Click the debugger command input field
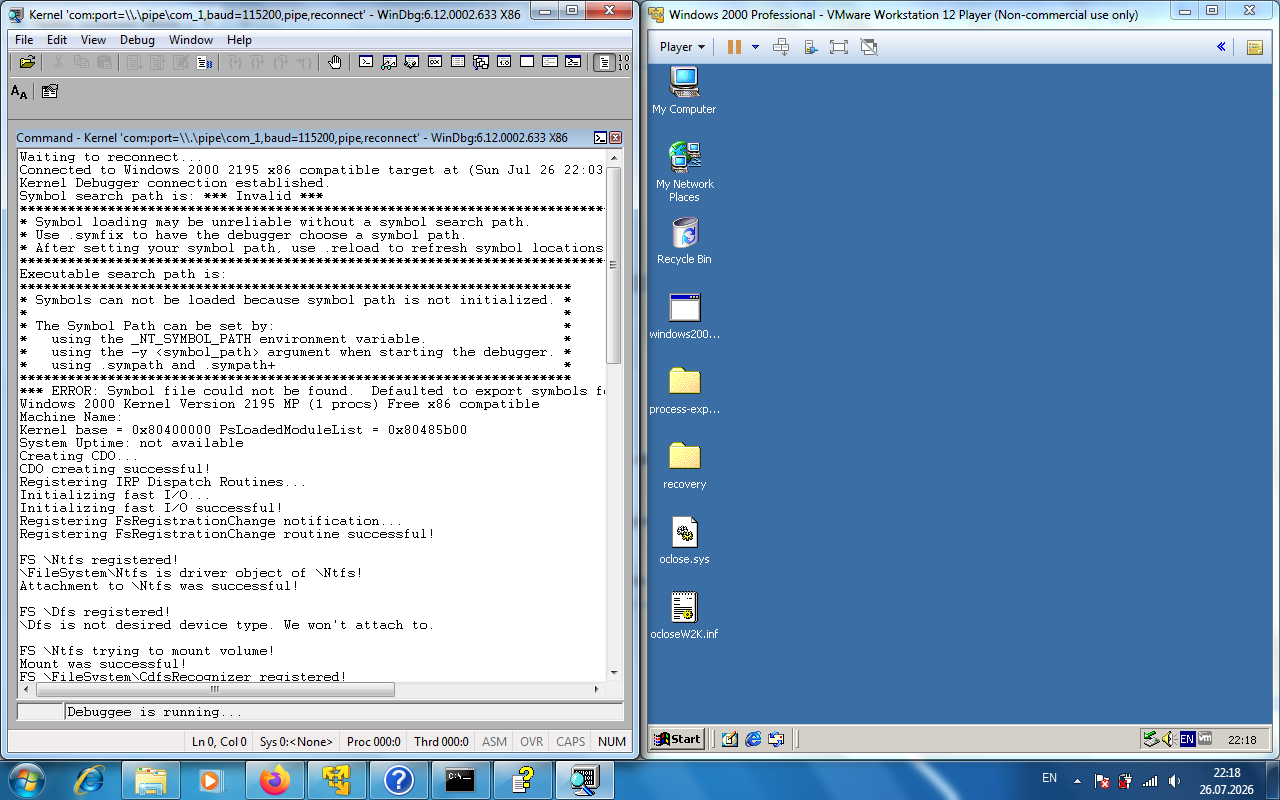Viewport: 1280px width, 800px height. tap(344, 712)
